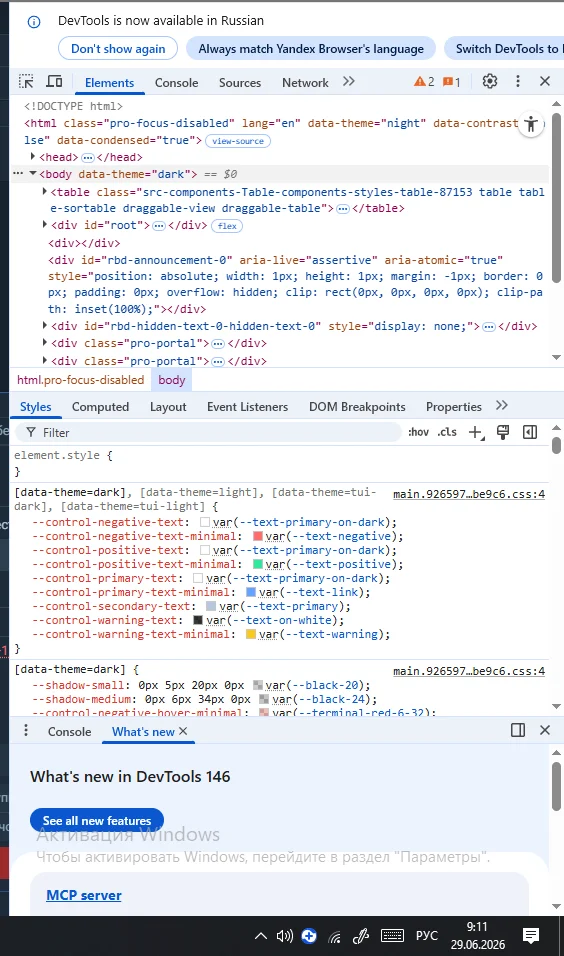Expand the head element node

click(x=33, y=157)
